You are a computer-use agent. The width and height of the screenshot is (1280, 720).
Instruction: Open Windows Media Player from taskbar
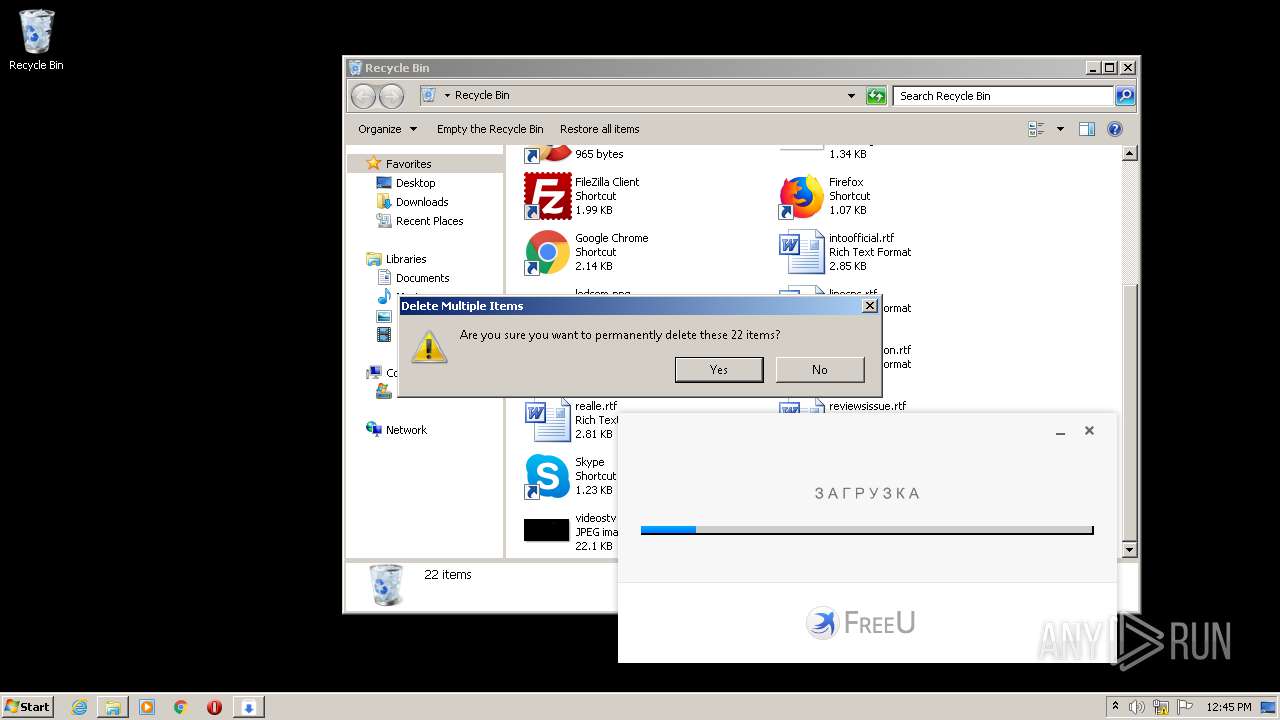pyautogui.click(x=147, y=707)
